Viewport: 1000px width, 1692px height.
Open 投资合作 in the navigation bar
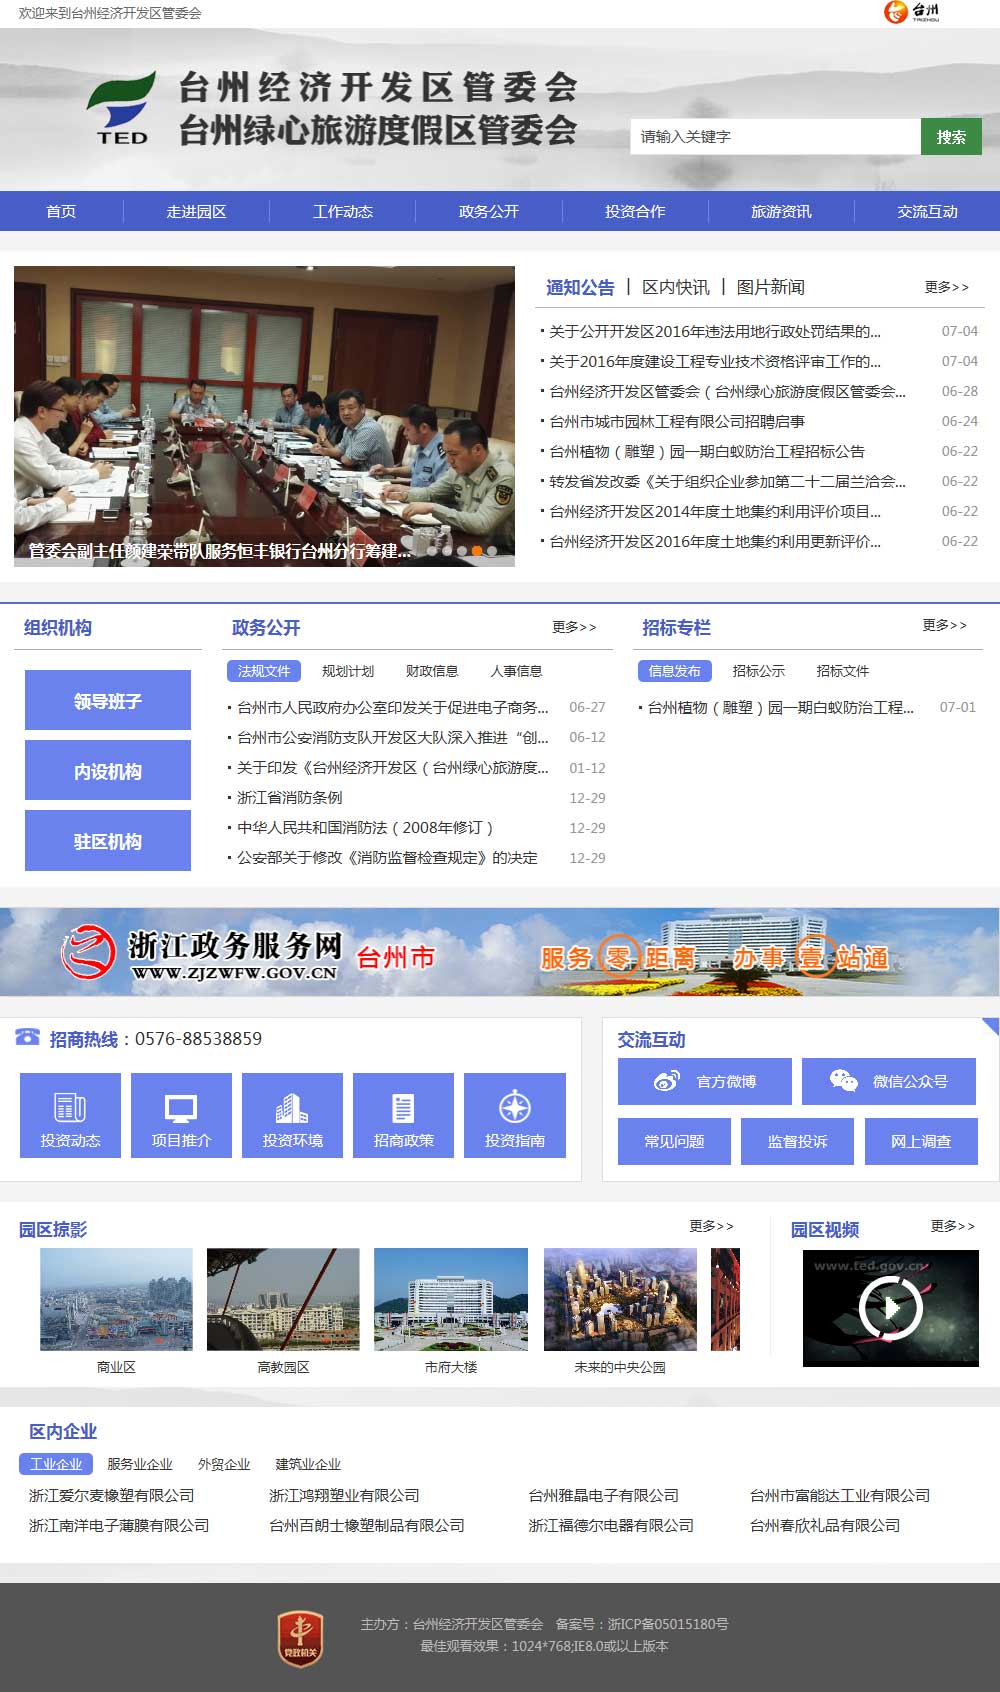pyautogui.click(x=635, y=211)
